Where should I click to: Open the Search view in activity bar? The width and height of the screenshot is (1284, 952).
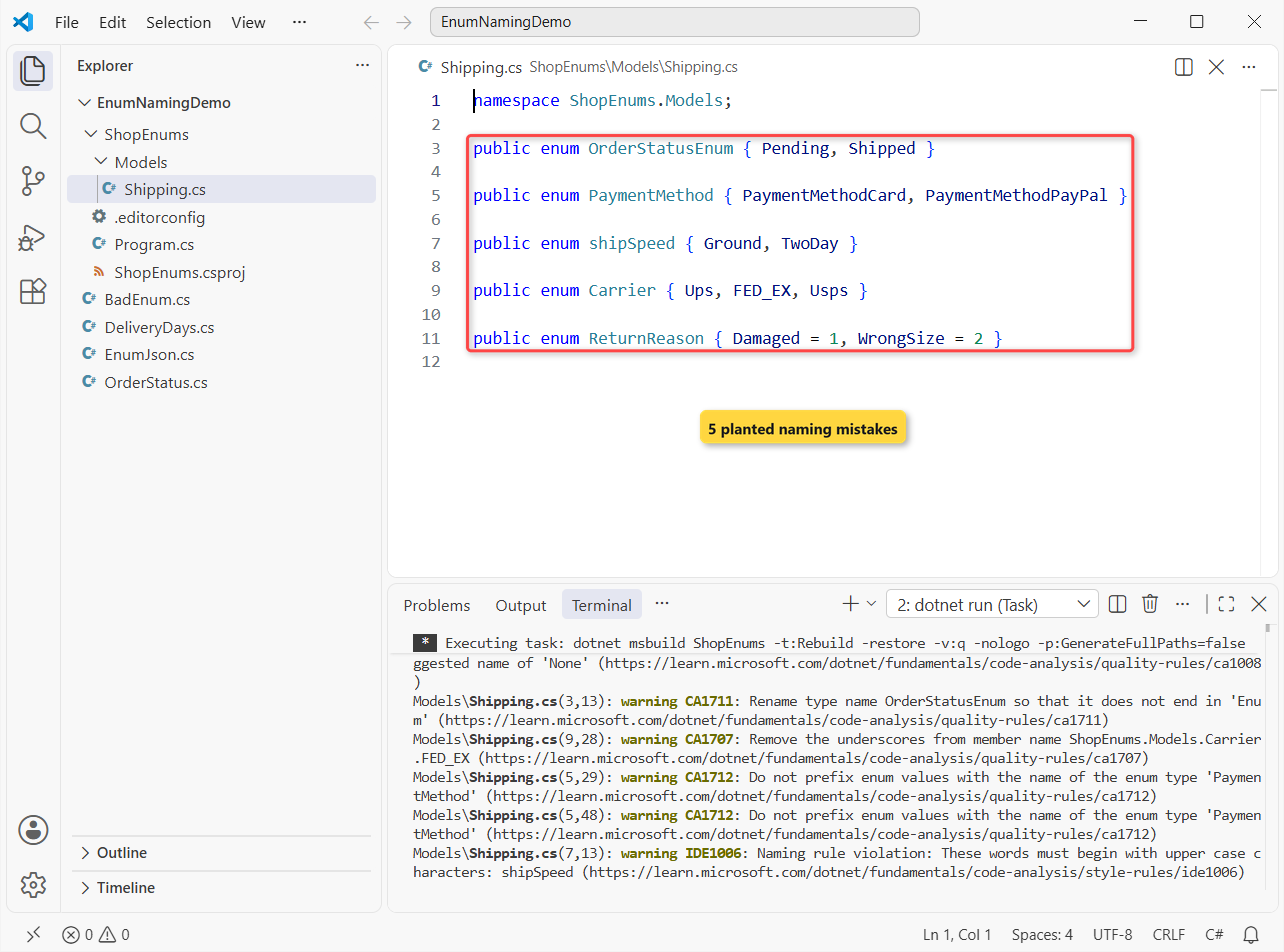33,126
